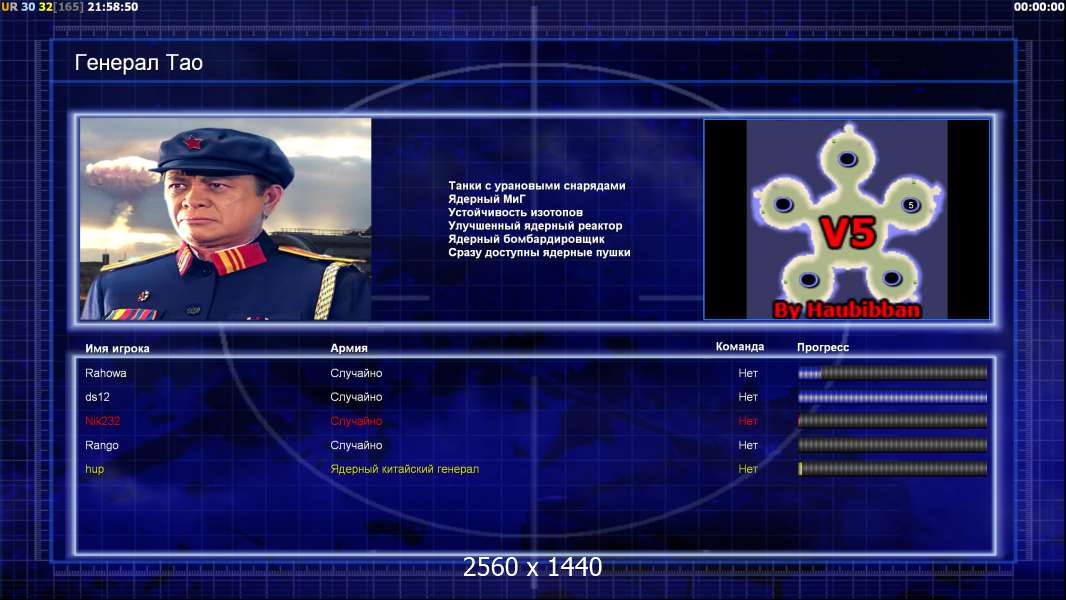Click Rango's army 'Случайно'
This screenshot has width=1066, height=600.
point(356,445)
